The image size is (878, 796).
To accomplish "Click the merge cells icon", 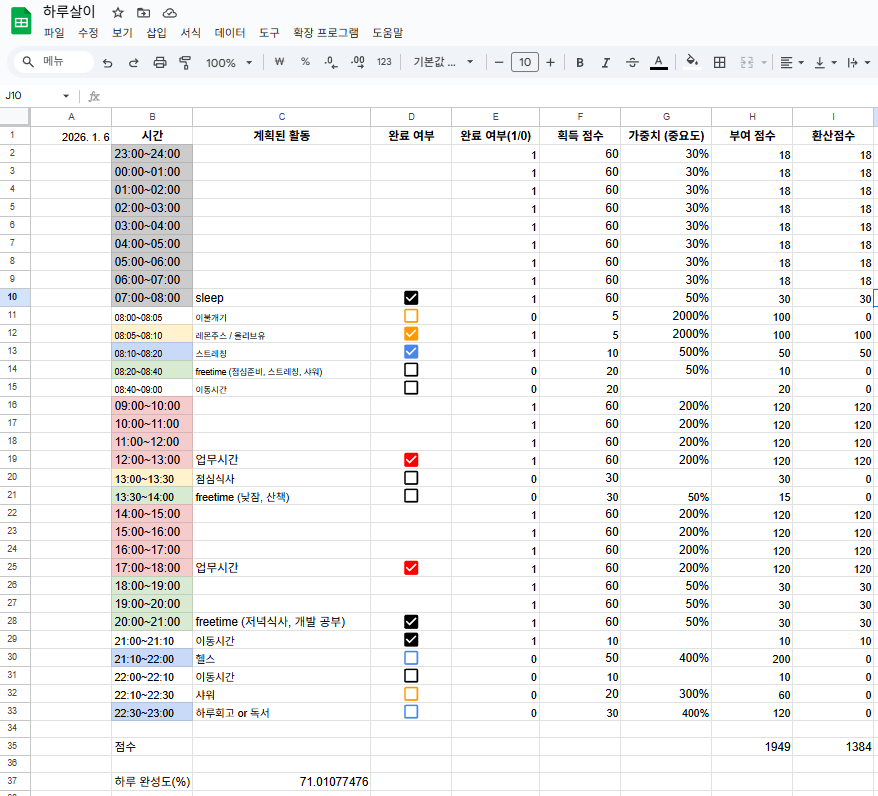I will pos(747,63).
